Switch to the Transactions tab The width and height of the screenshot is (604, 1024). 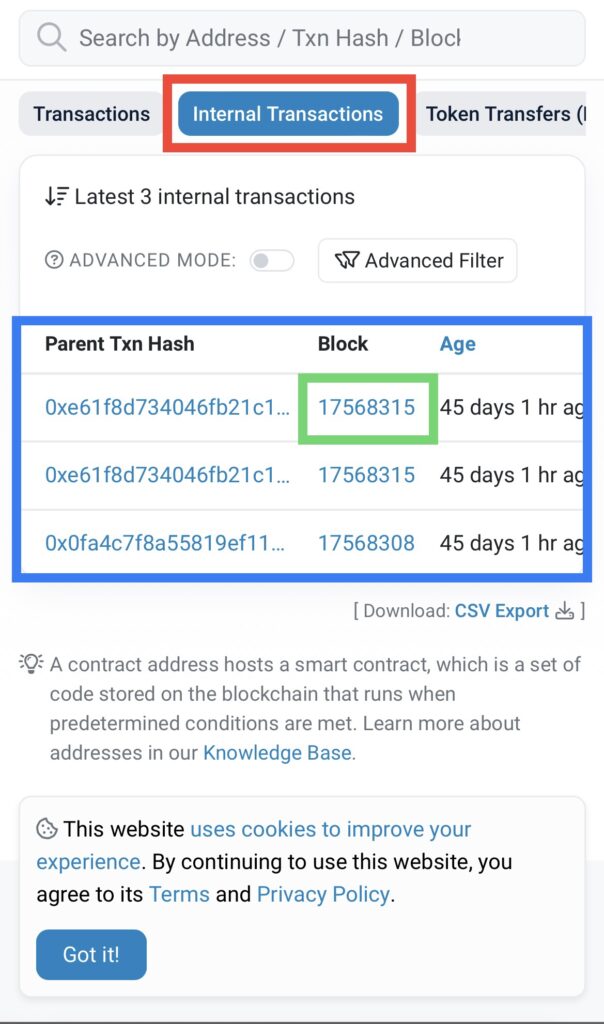pyautogui.click(x=91, y=114)
